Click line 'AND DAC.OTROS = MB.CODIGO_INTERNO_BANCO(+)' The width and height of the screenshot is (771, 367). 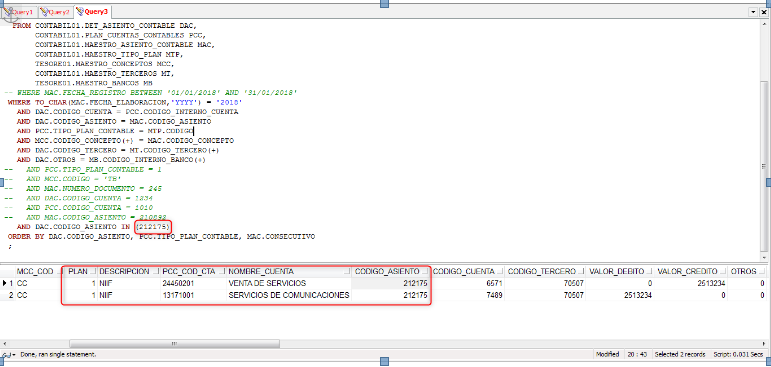(111, 160)
